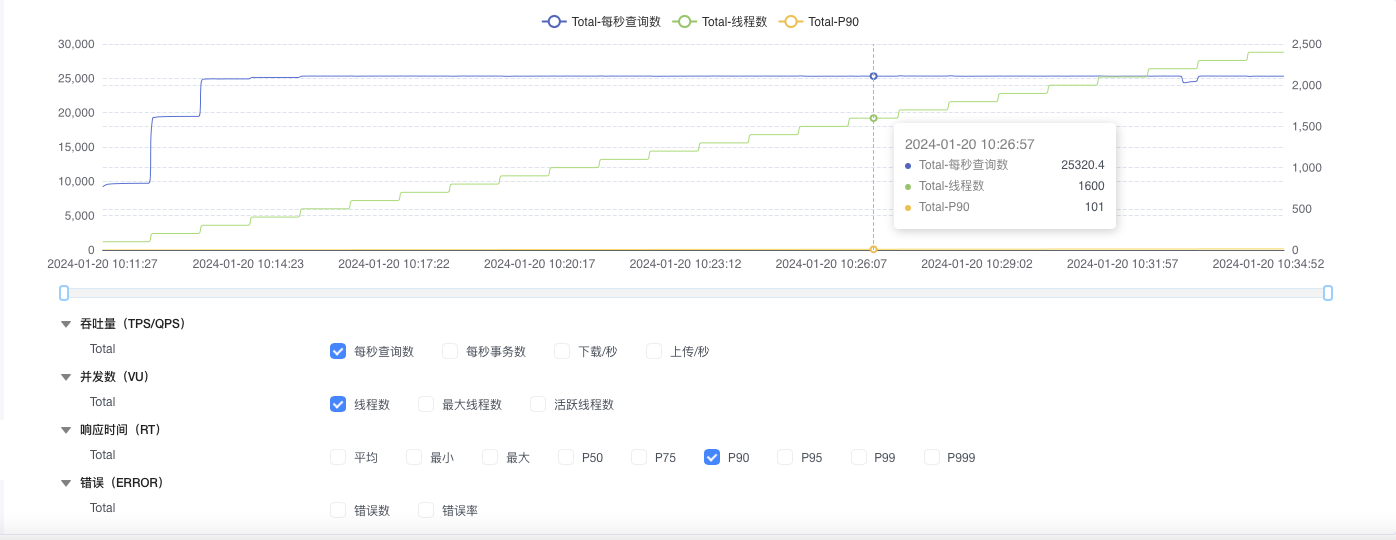Click the tooltip value 25320.4
Image resolution: width=1396 pixels, height=540 pixels.
pos(1082,165)
